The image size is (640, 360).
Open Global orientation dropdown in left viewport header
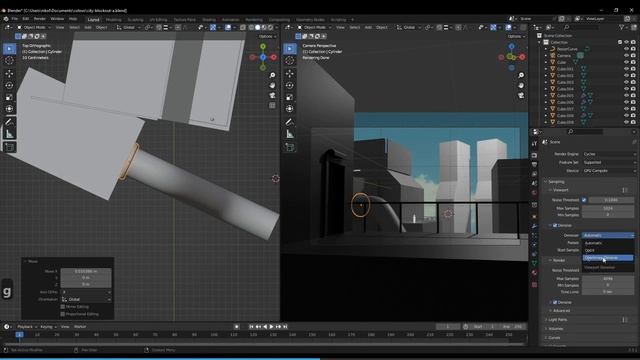click(128, 27)
